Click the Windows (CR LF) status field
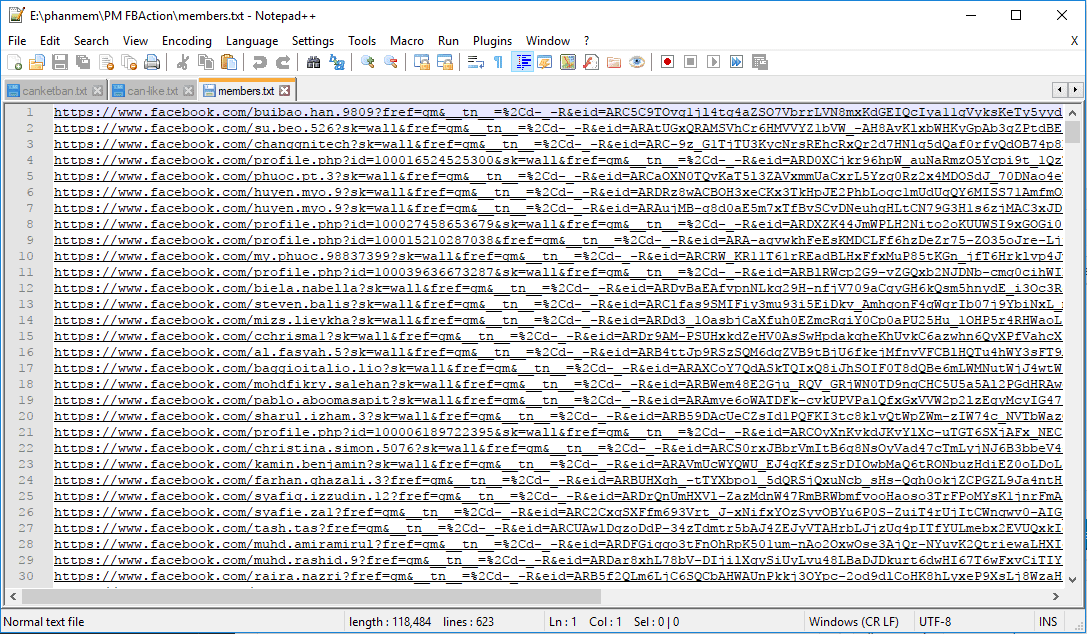 853,622
